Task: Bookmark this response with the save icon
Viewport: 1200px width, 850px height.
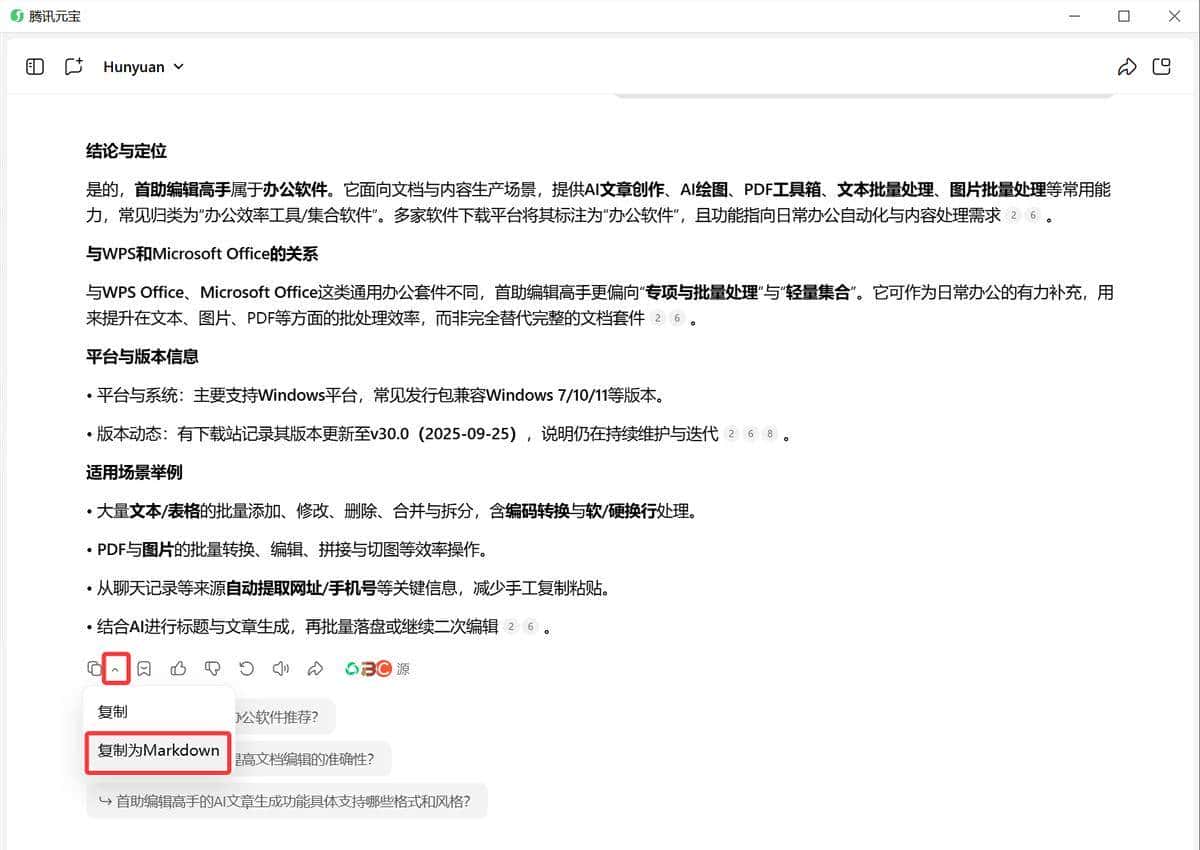Action: tap(145, 668)
